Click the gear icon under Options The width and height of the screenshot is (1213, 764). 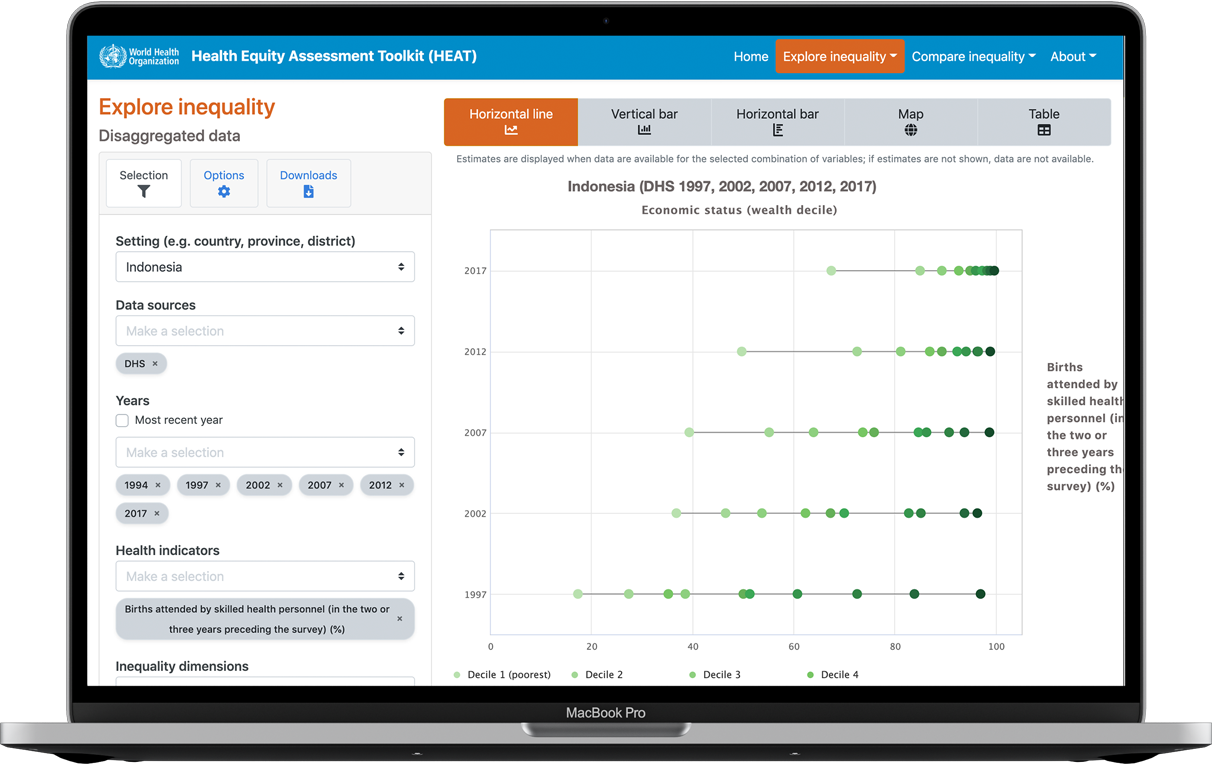click(x=224, y=192)
